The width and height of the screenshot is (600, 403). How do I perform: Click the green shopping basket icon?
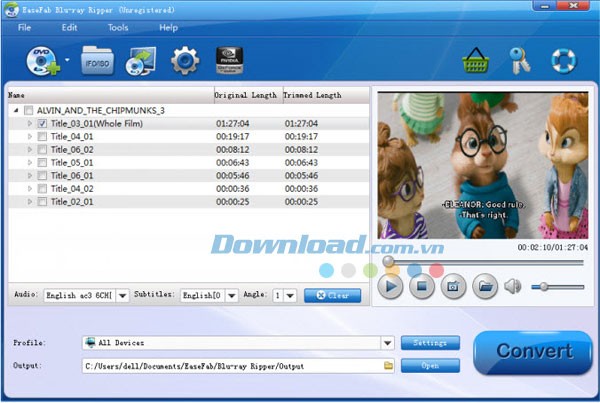tap(475, 62)
